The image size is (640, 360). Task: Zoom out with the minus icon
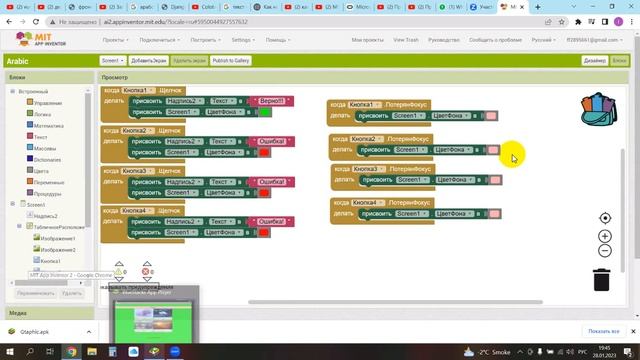click(x=605, y=251)
